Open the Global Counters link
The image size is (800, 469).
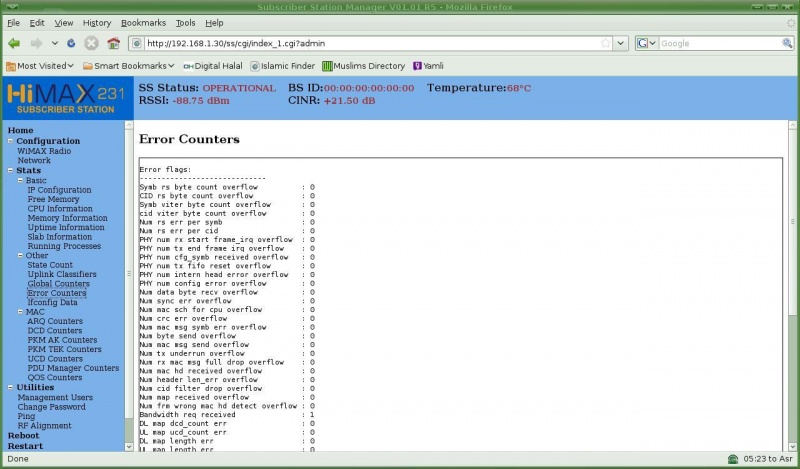58,284
